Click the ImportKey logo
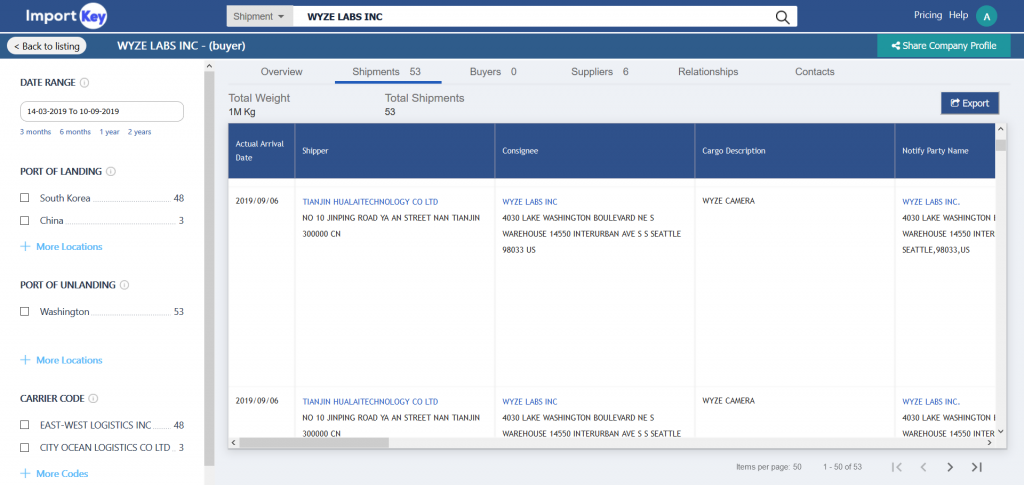This screenshot has width=1024, height=485. pyautogui.click(x=66, y=16)
